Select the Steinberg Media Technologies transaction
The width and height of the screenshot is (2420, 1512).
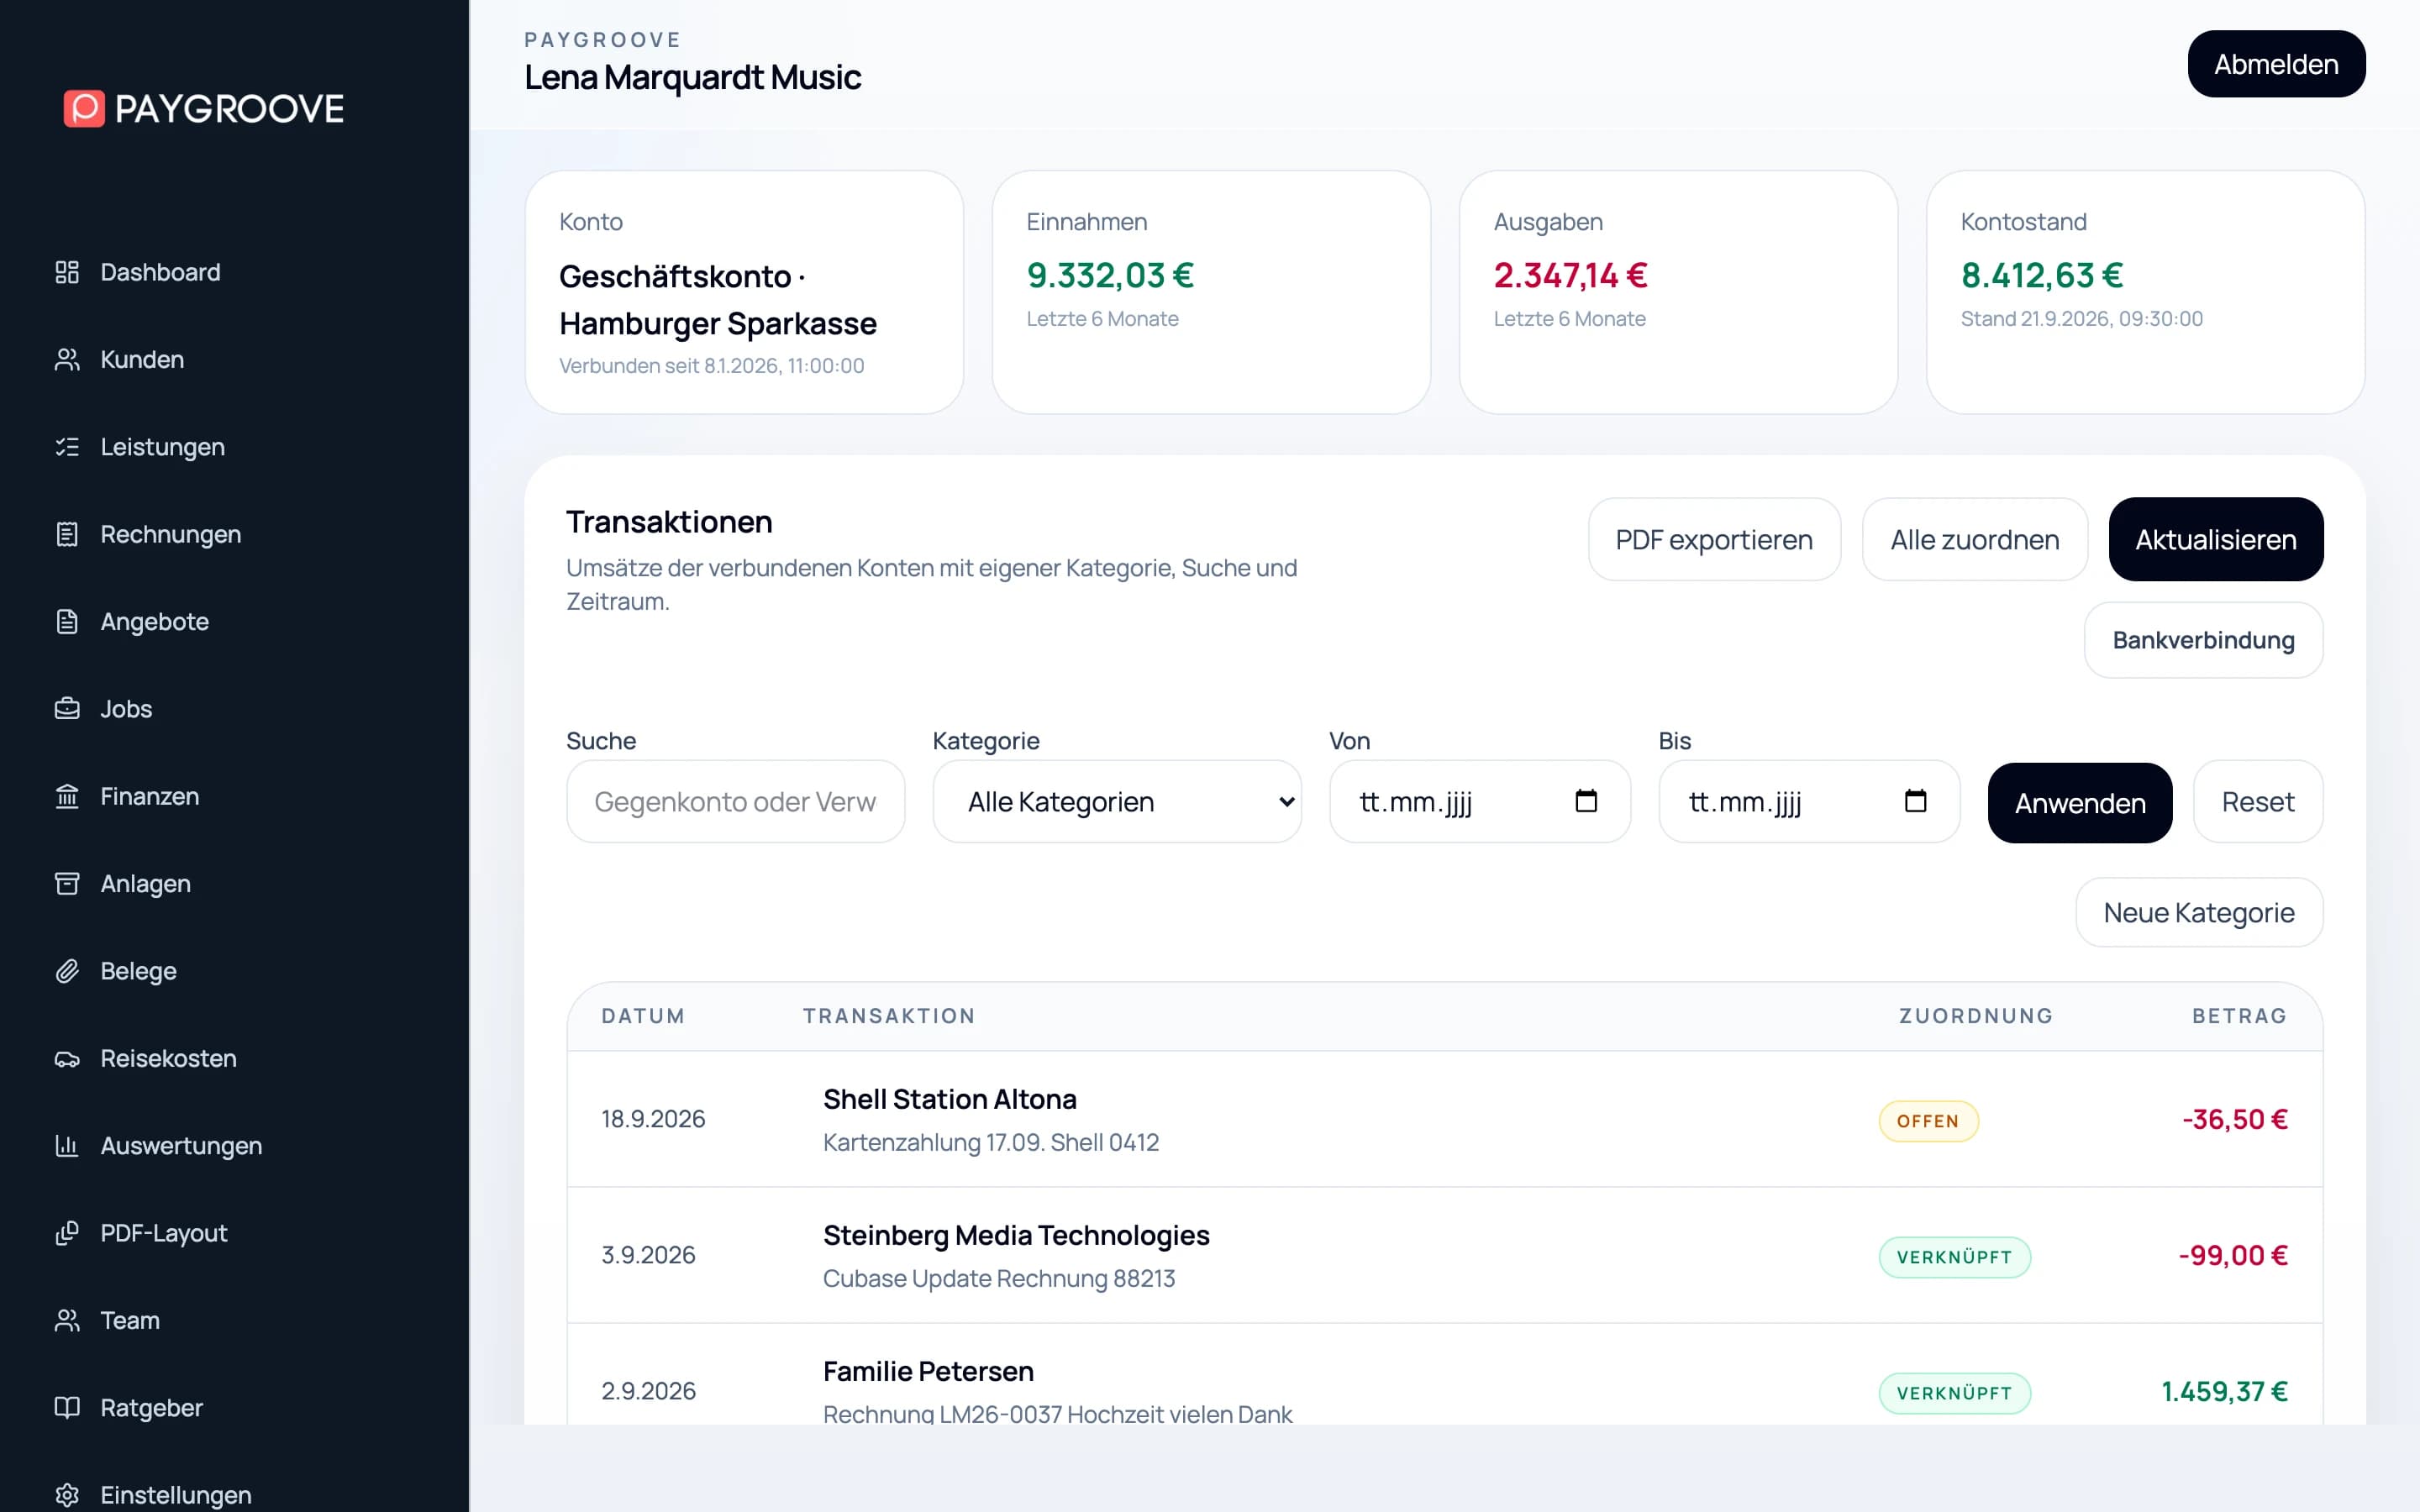click(1444, 1255)
